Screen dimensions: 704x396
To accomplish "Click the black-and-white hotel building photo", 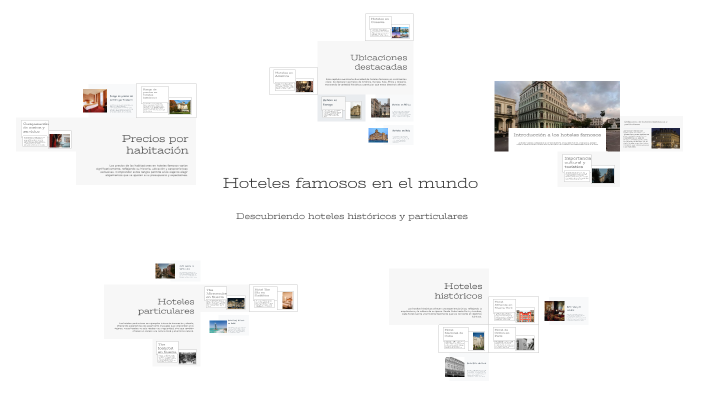I will (x=454, y=367).
